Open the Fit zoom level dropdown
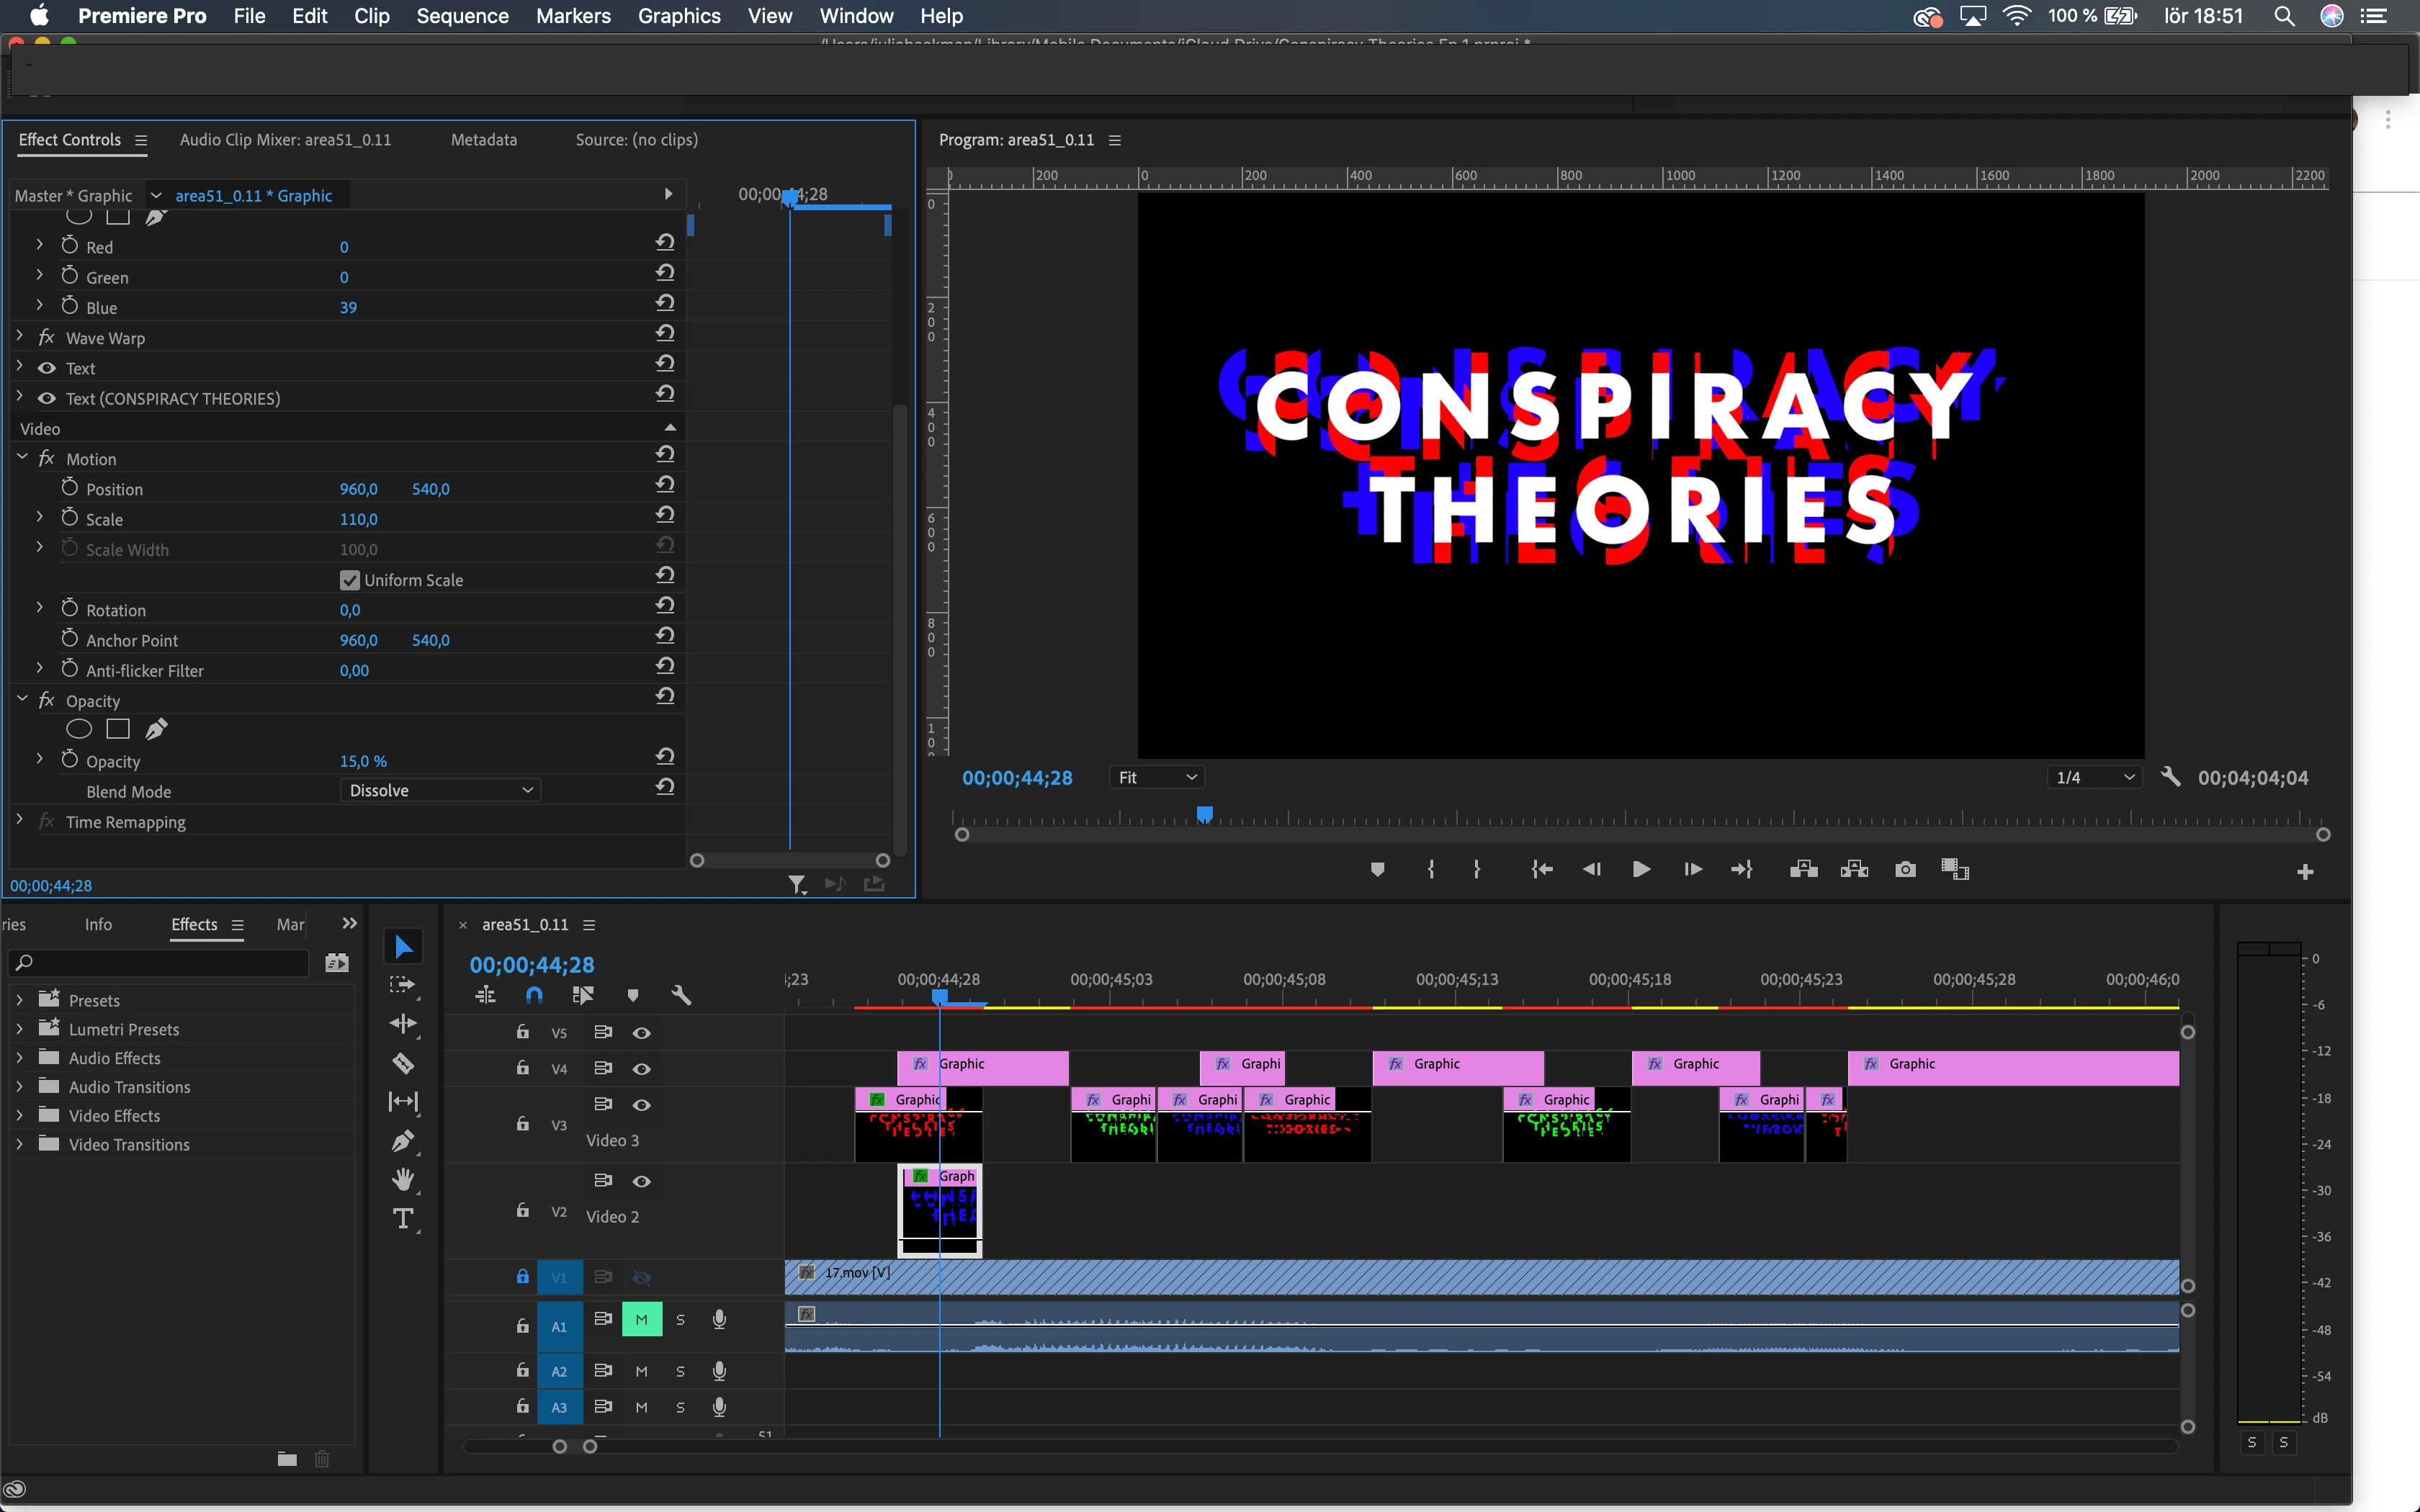 [x=1157, y=778]
